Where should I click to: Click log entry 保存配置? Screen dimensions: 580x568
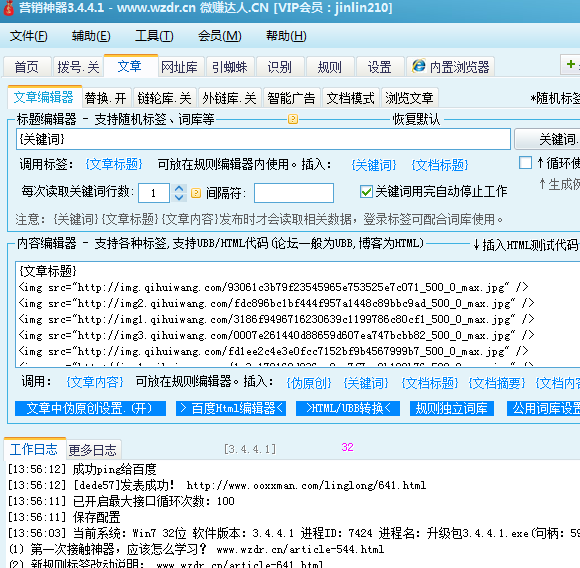tap(97, 517)
